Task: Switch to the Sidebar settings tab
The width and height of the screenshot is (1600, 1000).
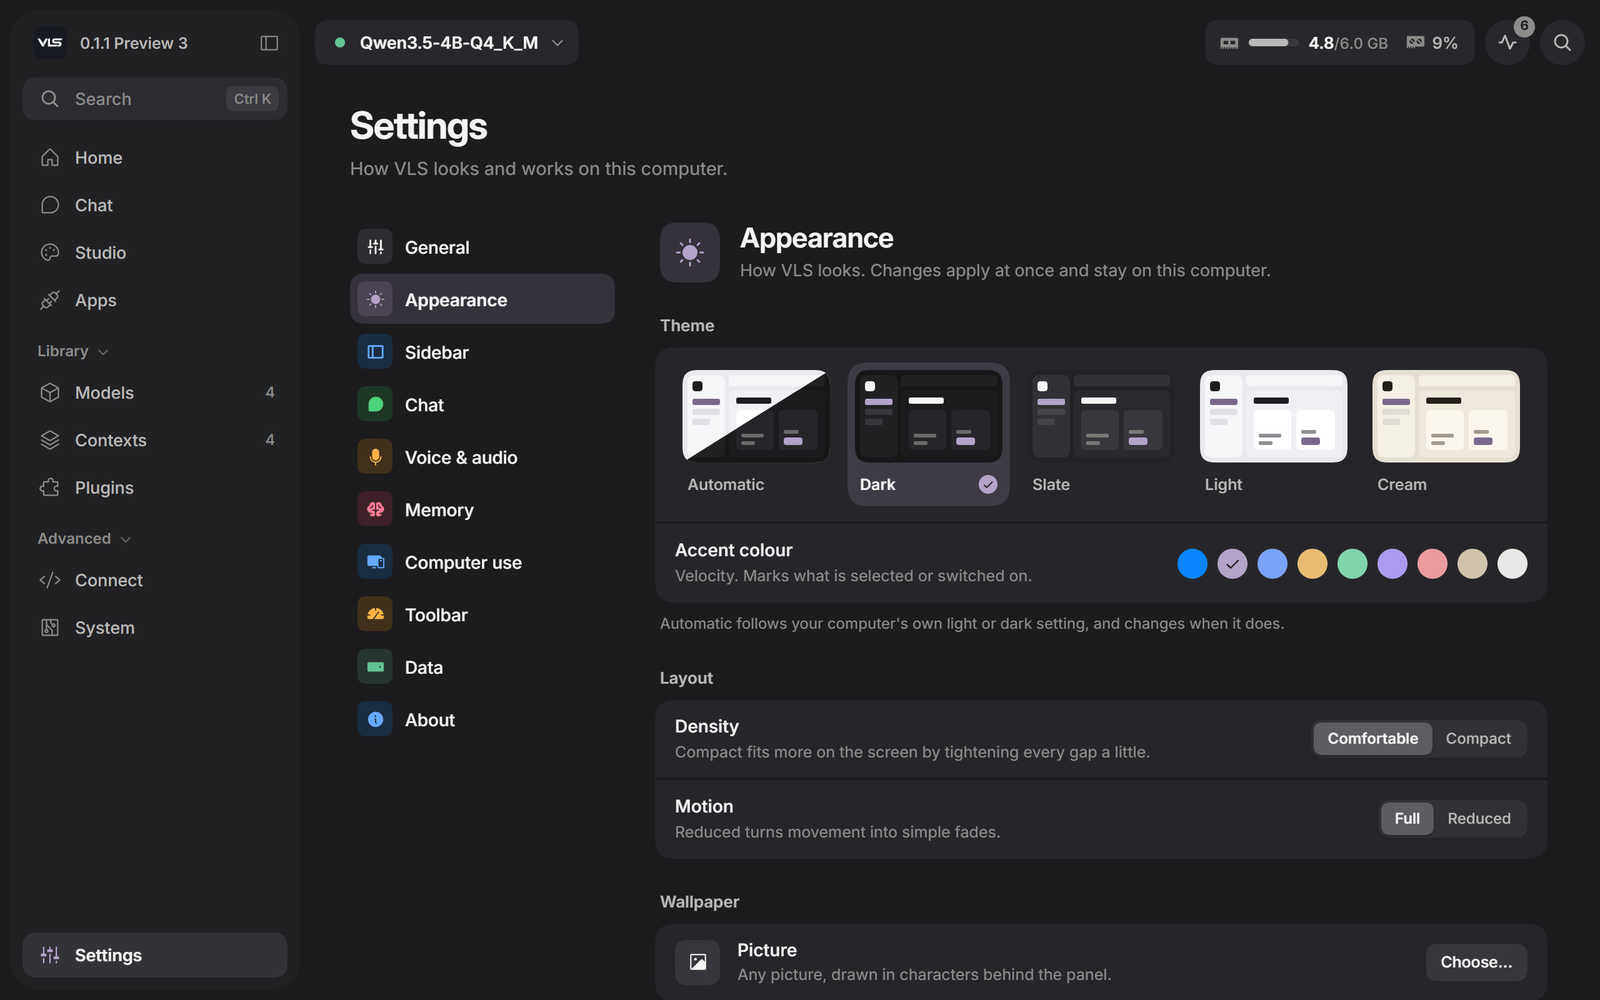Action: click(x=482, y=352)
